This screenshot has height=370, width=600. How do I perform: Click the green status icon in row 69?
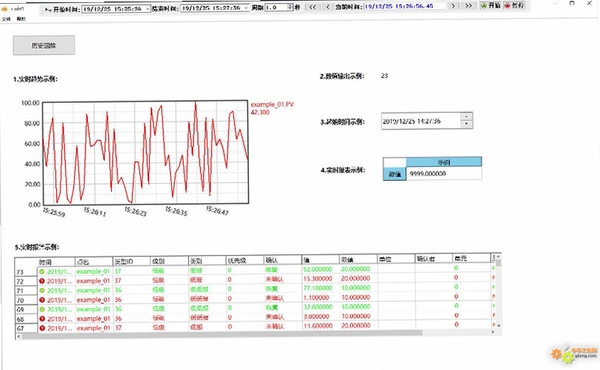pos(42,309)
